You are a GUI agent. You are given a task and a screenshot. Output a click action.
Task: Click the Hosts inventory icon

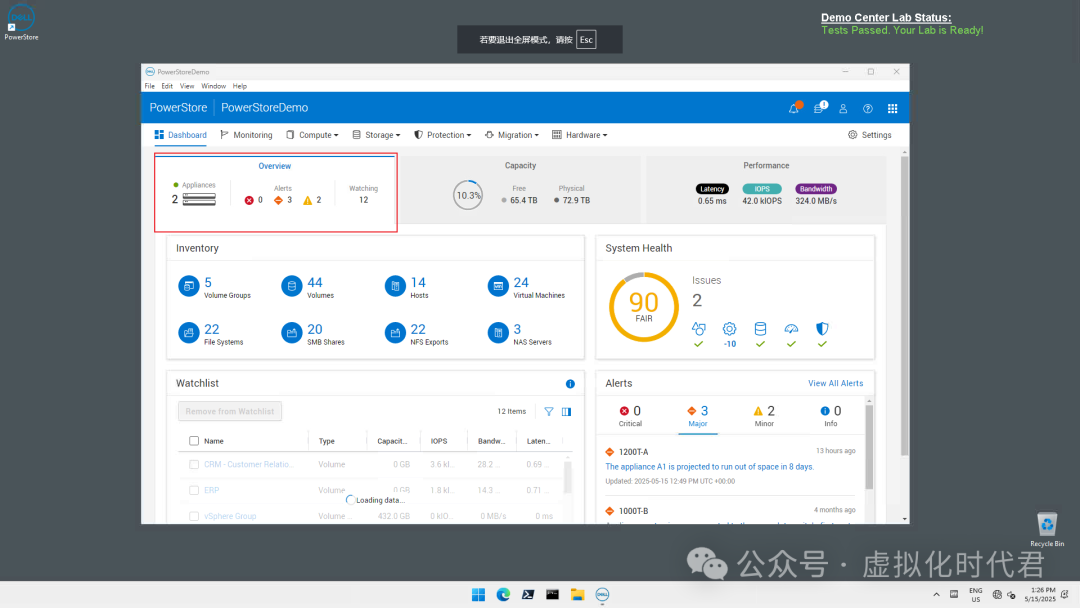(x=395, y=286)
